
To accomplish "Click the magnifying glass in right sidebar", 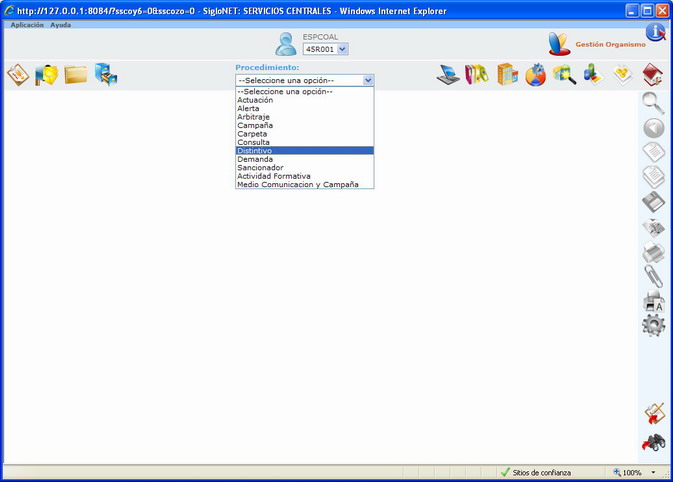I will 653,103.
